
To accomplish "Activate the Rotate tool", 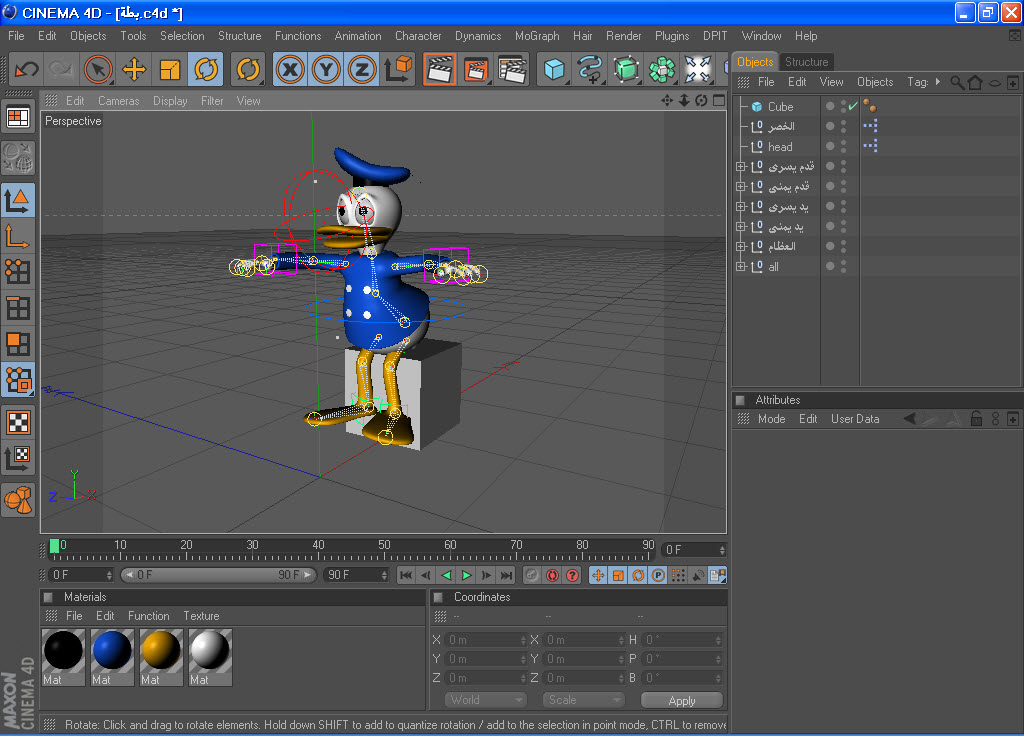I will click(206, 69).
